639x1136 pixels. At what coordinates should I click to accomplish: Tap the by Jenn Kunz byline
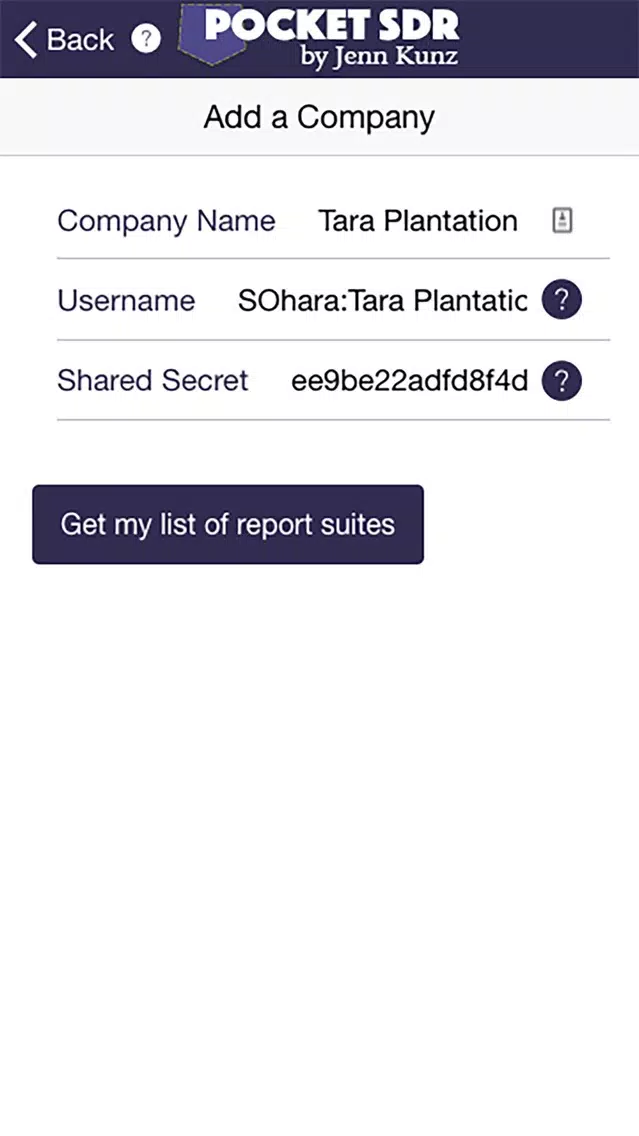pos(379,57)
